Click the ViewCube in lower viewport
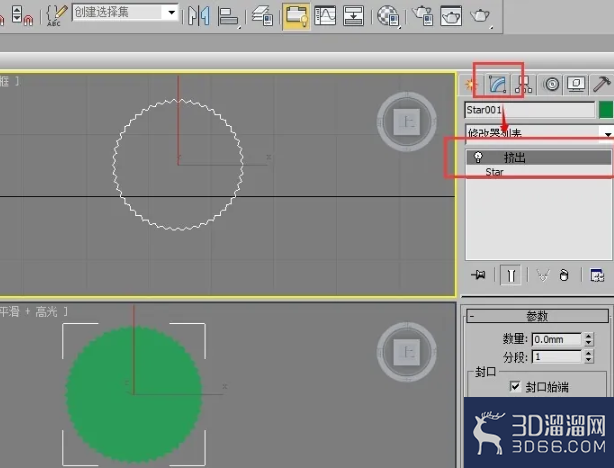This screenshot has height=468, width=614. pos(406,352)
